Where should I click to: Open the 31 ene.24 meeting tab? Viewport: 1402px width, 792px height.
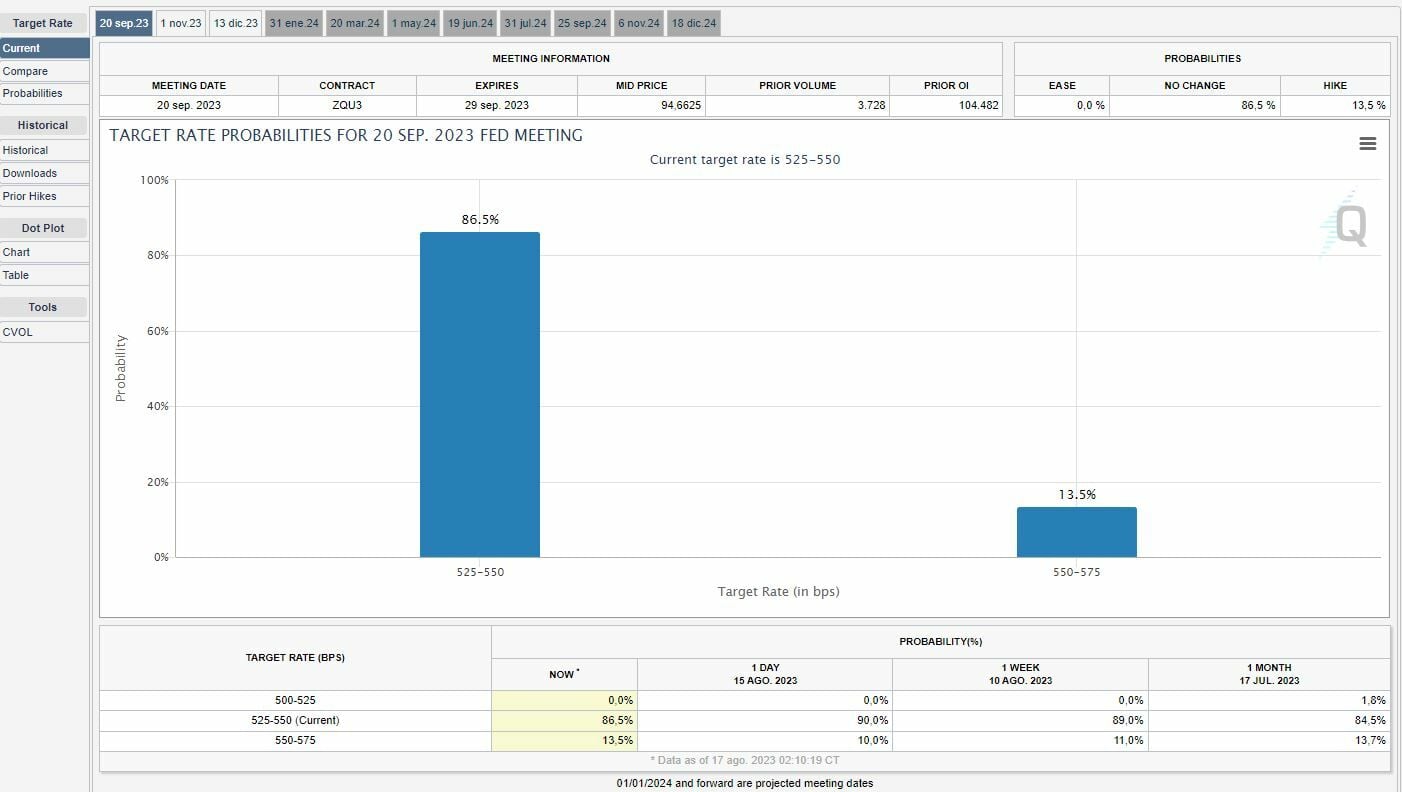pyautogui.click(x=294, y=23)
